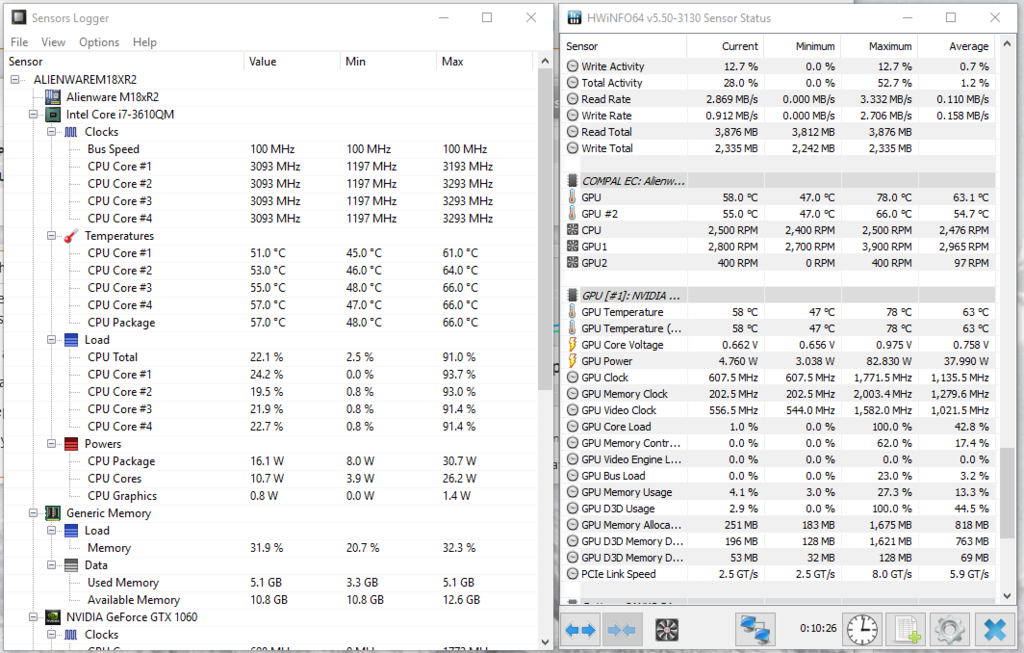Select the Available Memory row

pyautogui.click(x=270, y=599)
